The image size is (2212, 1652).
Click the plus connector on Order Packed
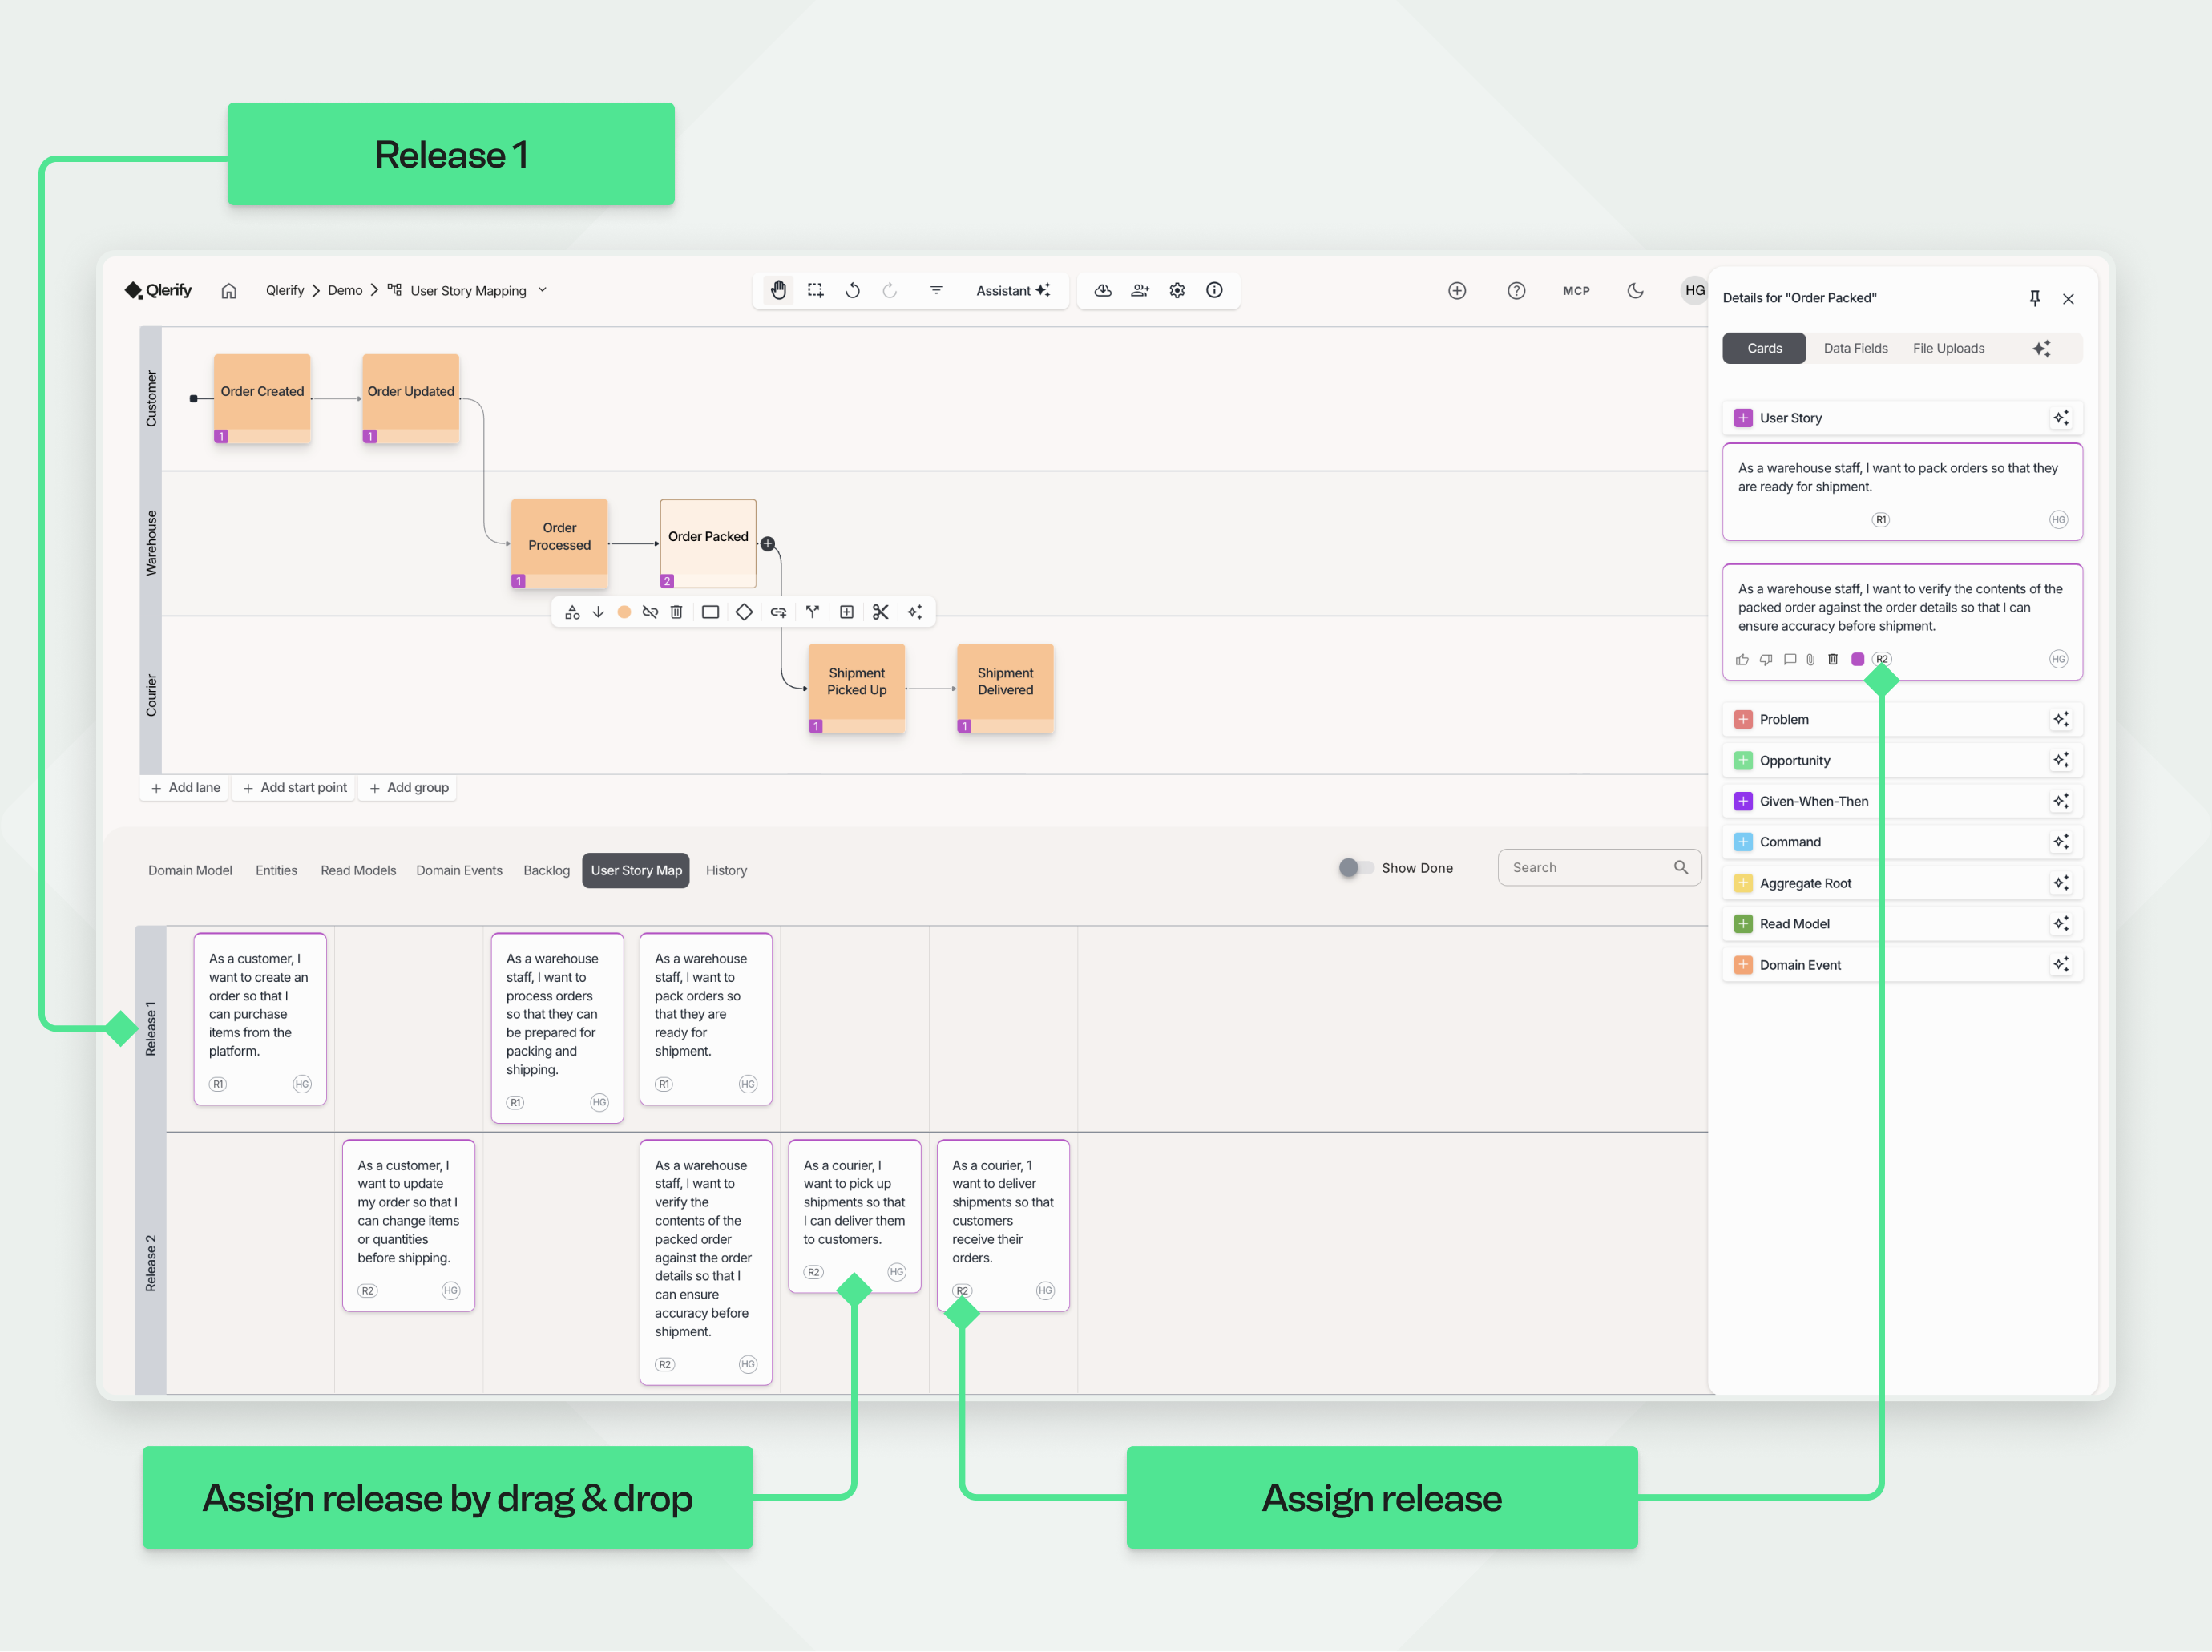pos(767,544)
